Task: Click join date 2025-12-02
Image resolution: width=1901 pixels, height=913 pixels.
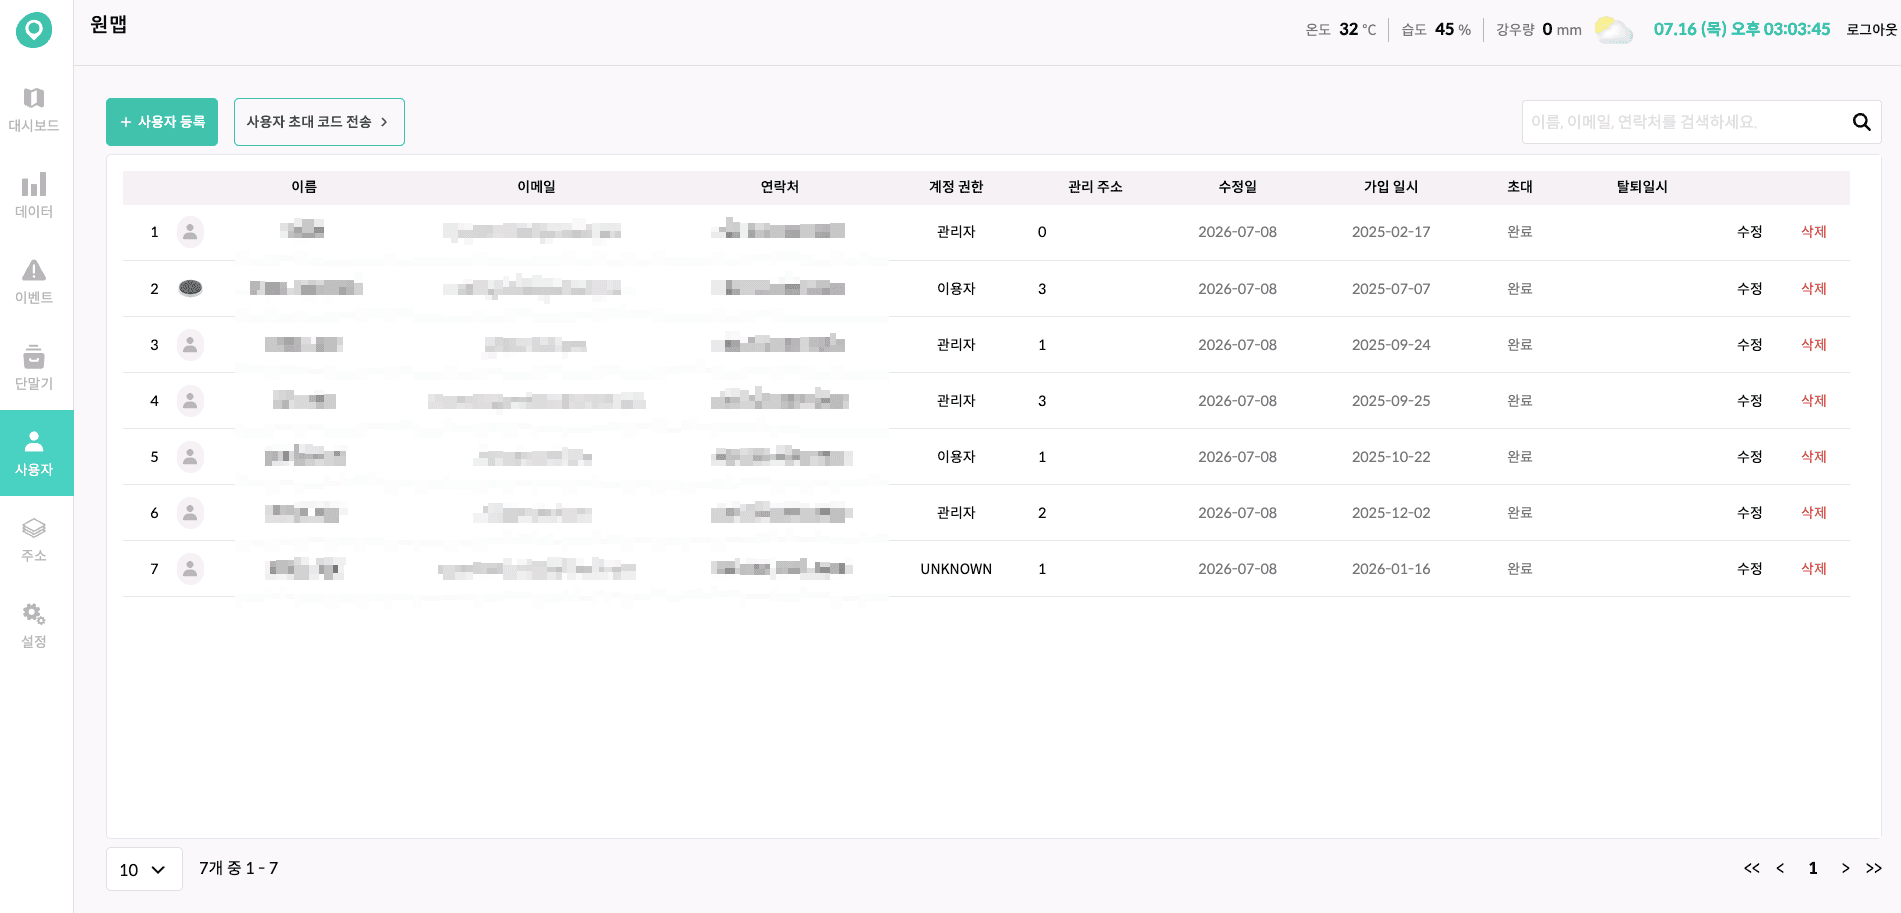Action: pyautogui.click(x=1391, y=513)
